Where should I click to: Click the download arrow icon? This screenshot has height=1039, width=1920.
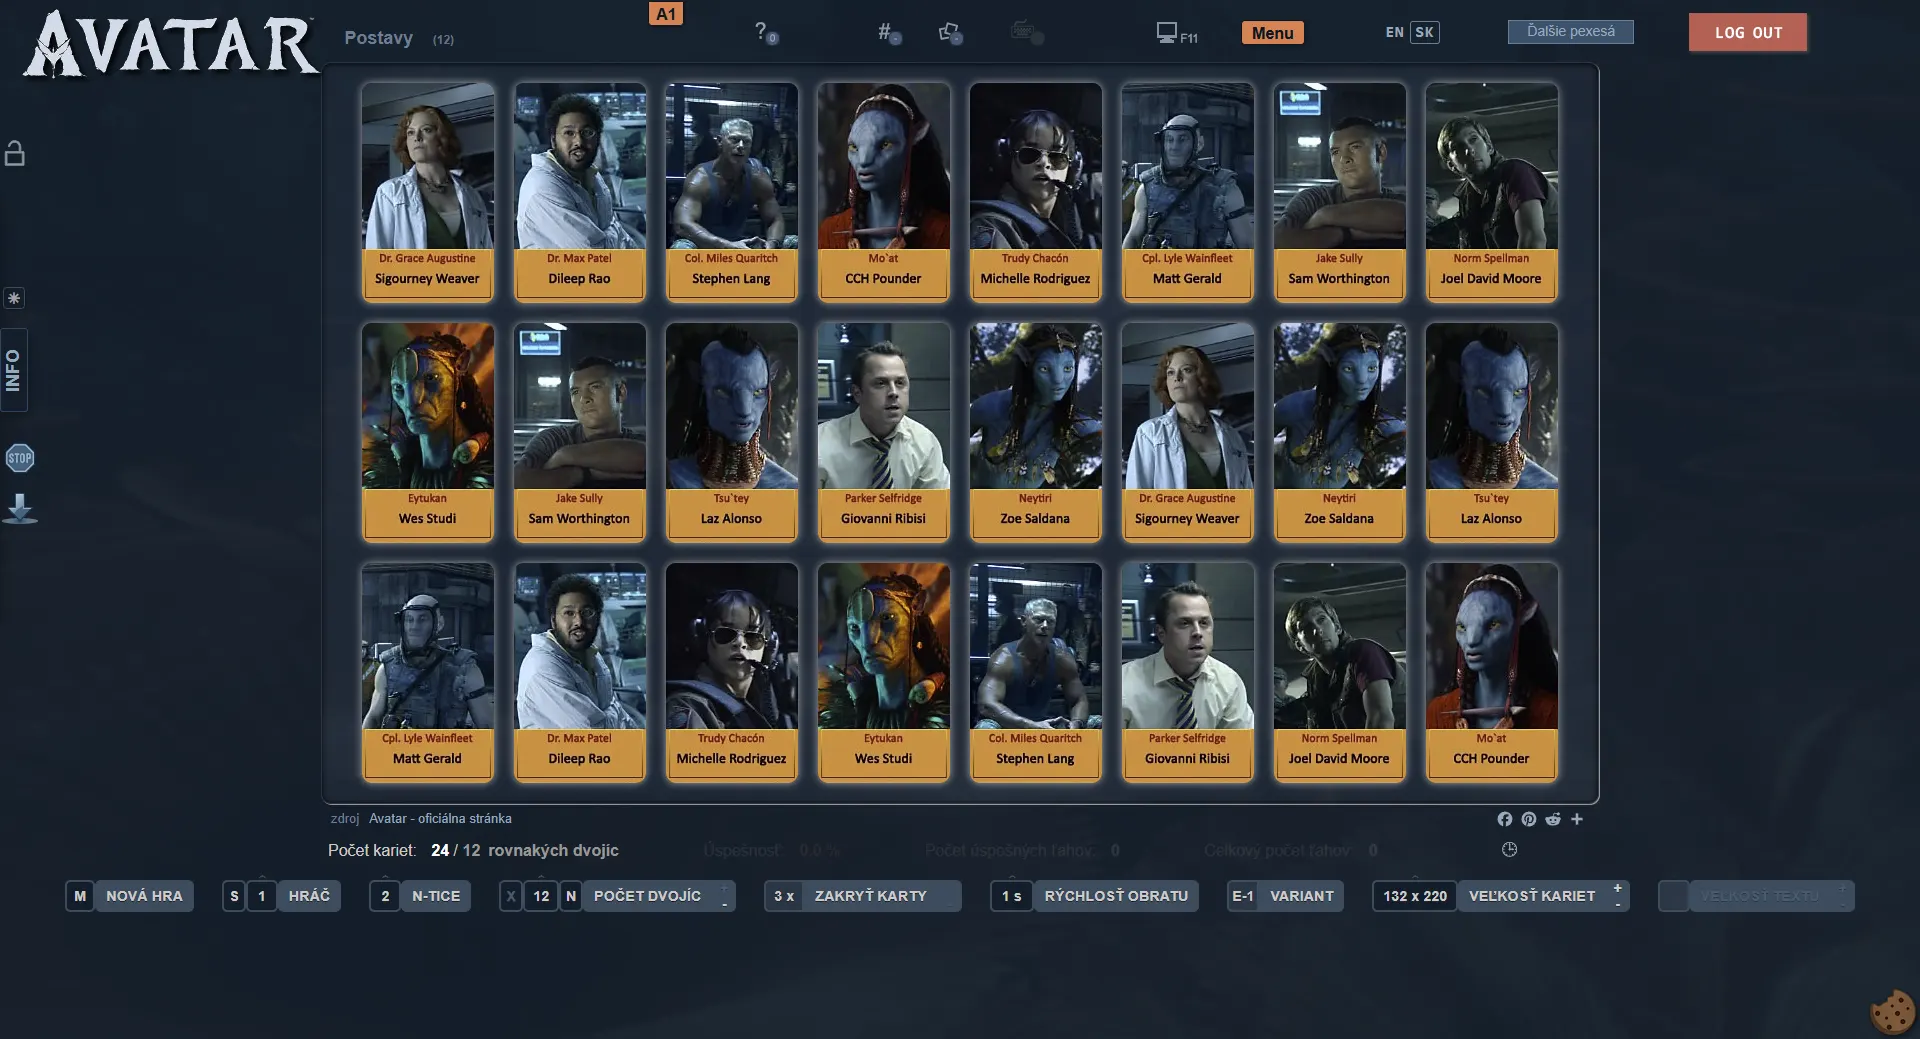(x=19, y=509)
